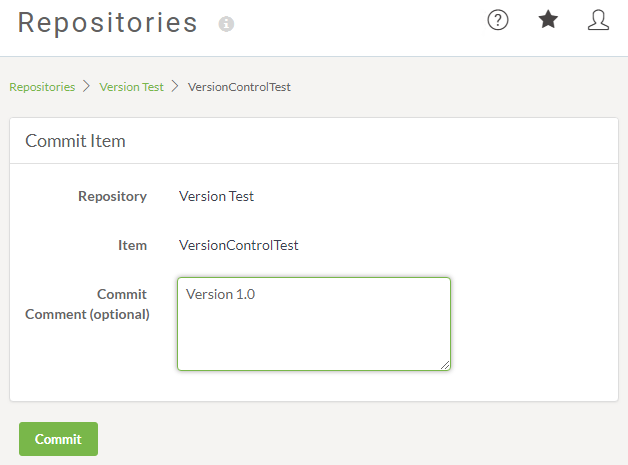The image size is (628, 465).
Task: Place cursor on the Version 1.0 comment text
Action: coord(220,294)
